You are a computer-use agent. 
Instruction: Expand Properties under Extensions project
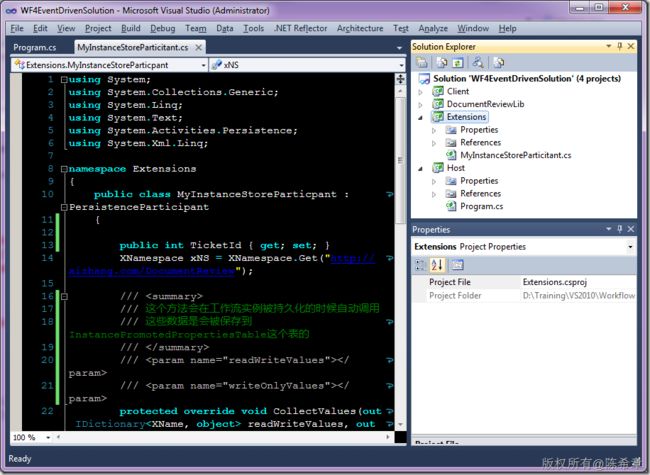pyautogui.click(x=434, y=131)
